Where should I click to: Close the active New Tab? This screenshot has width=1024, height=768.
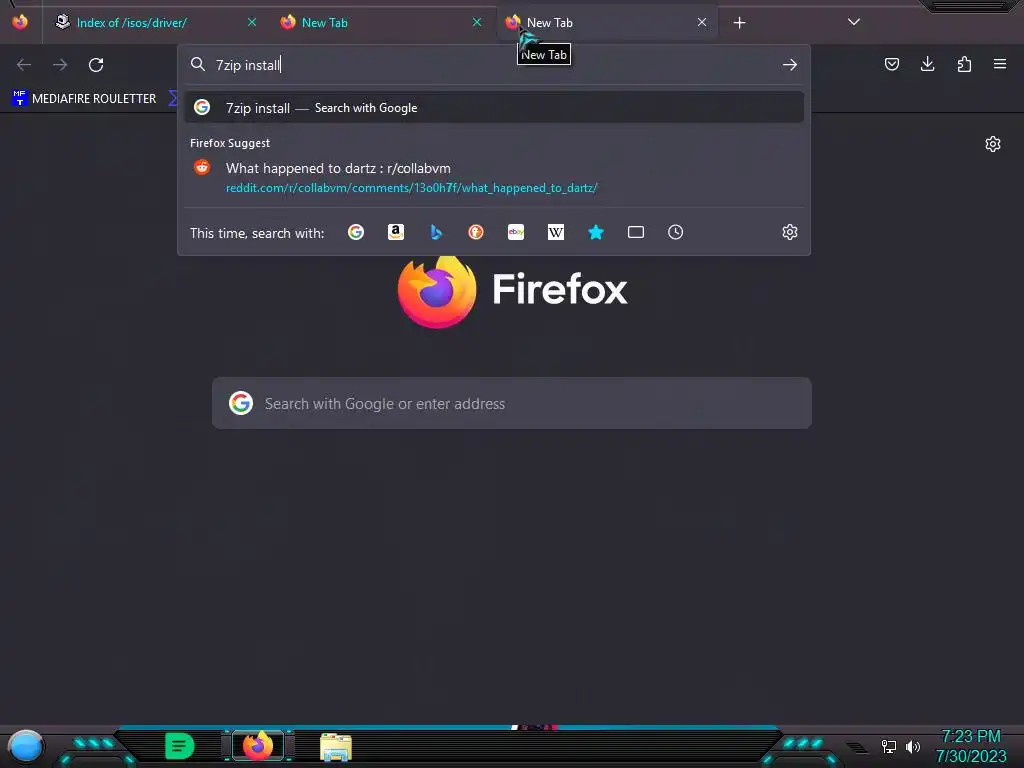pyautogui.click(x=701, y=22)
